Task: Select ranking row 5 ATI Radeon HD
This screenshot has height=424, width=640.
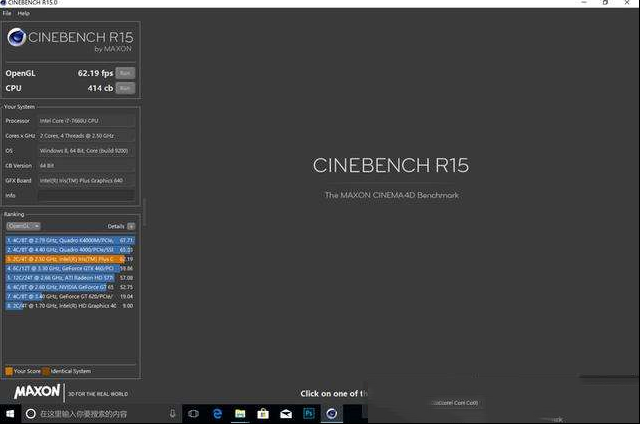Action: (70, 278)
